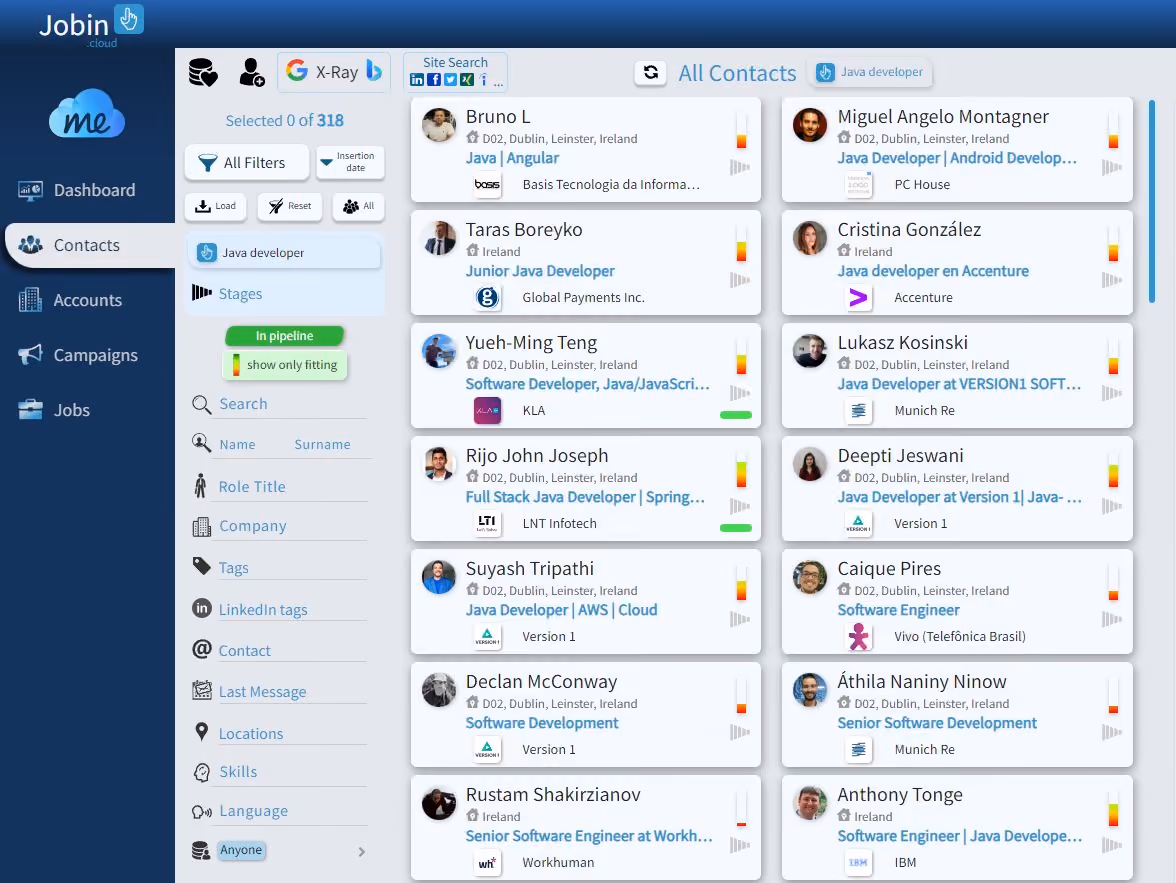Click fit score bar on Deepti Jeswani card
Image resolution: width=1176 pixels, height=883 pixels.
(x=1113, y=470)
